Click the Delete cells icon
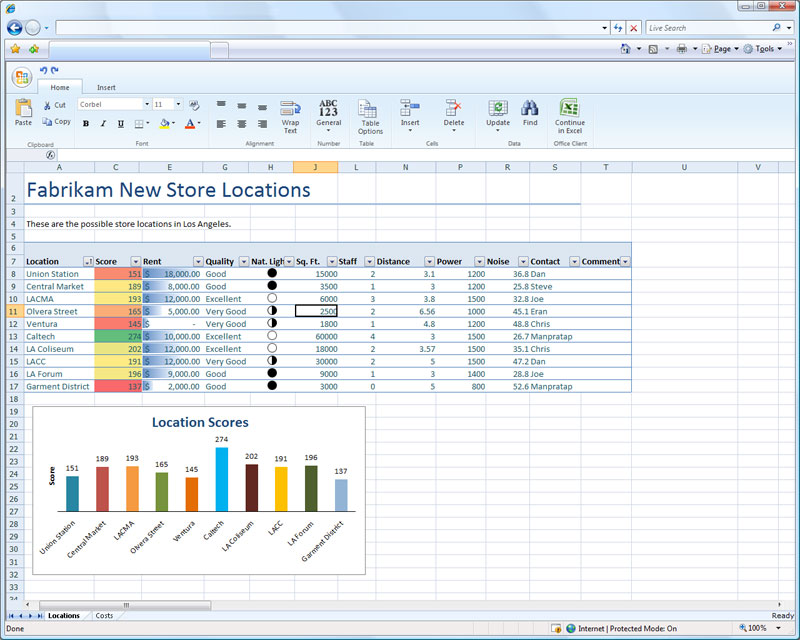This screenshot has width=800, height=640. 453,110
